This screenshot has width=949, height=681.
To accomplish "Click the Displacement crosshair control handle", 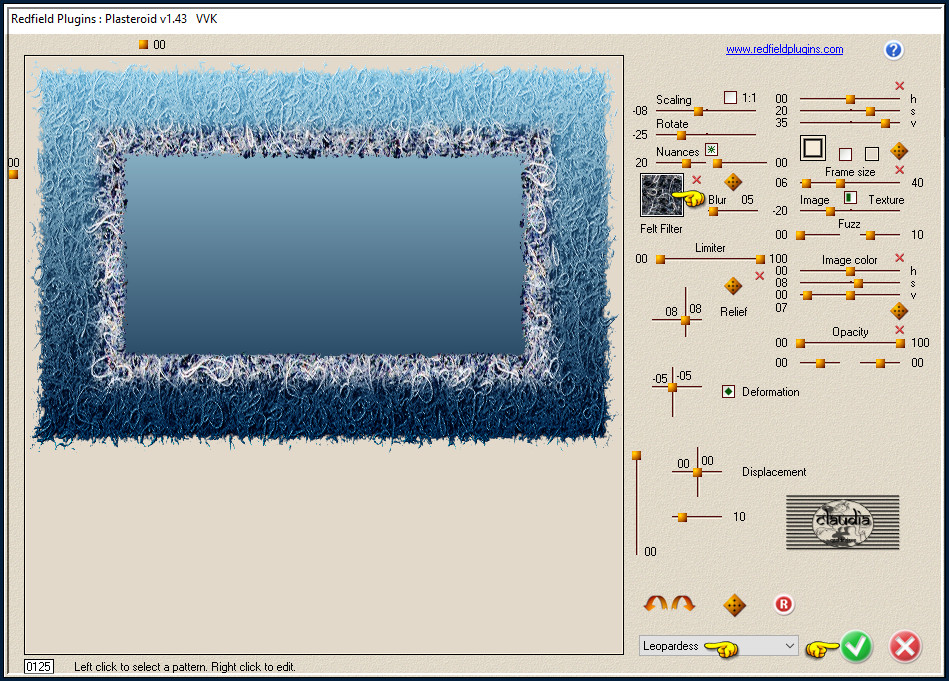I will [697, 472].
